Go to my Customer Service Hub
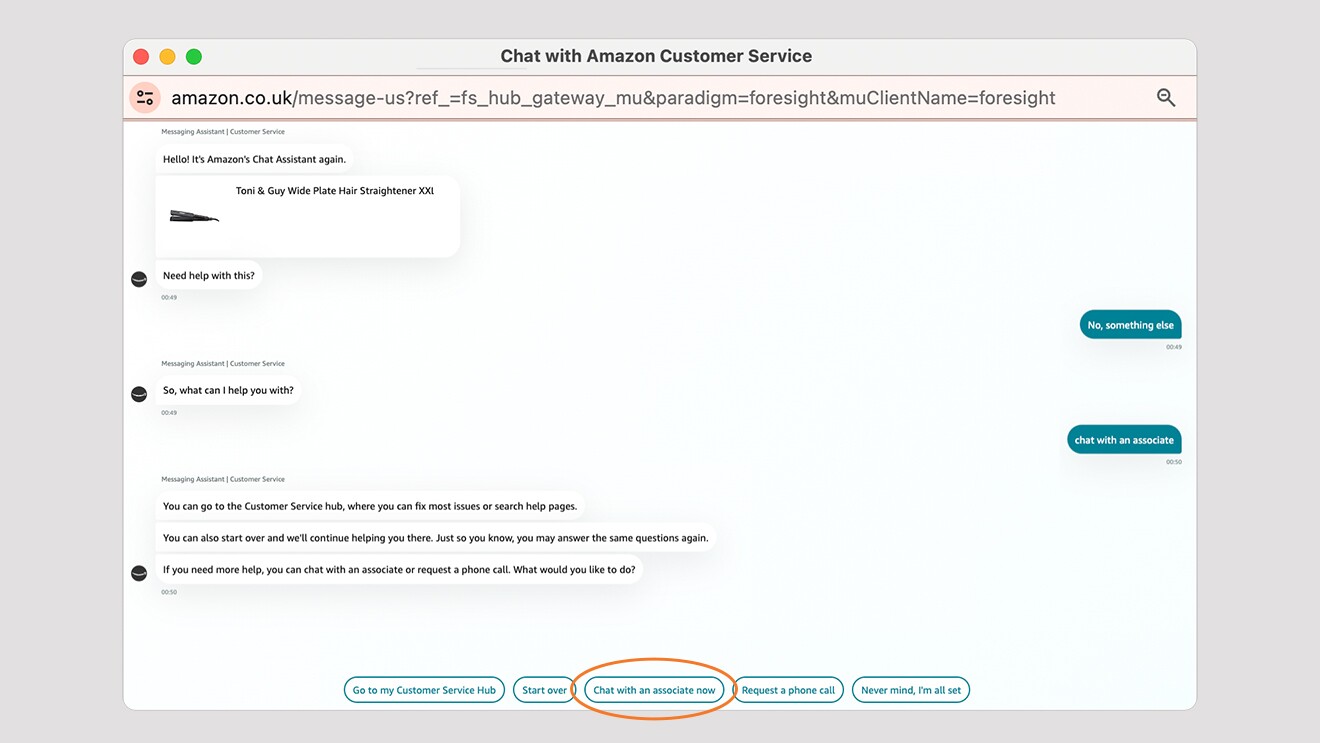Image resolution: width=1320 pixels, height=743 pixels. tap(424, 690)
